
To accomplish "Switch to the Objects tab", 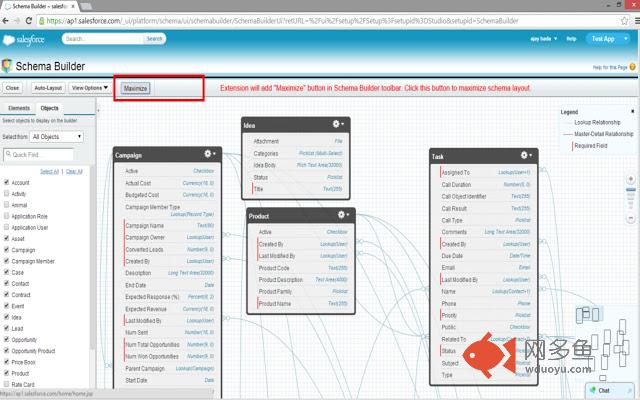I will tap(49, 108).
